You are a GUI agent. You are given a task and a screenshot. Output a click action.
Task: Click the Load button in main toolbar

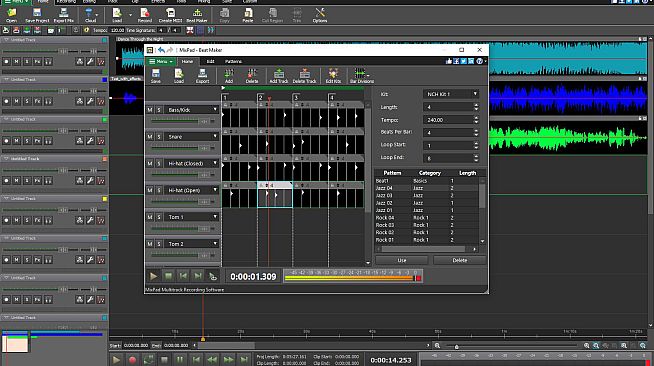pos(117,15)
